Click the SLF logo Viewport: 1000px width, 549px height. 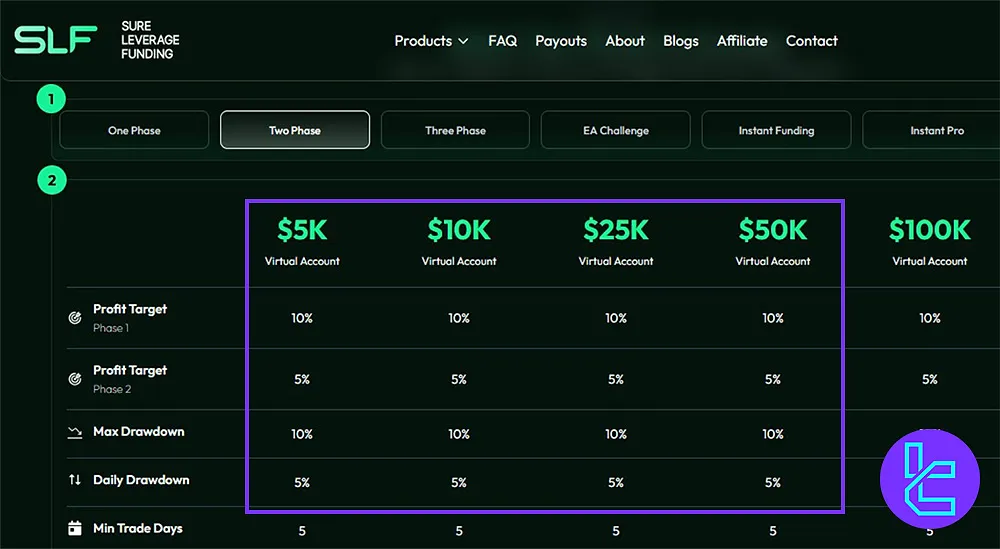pyautogui.click(x=55, y=40)
